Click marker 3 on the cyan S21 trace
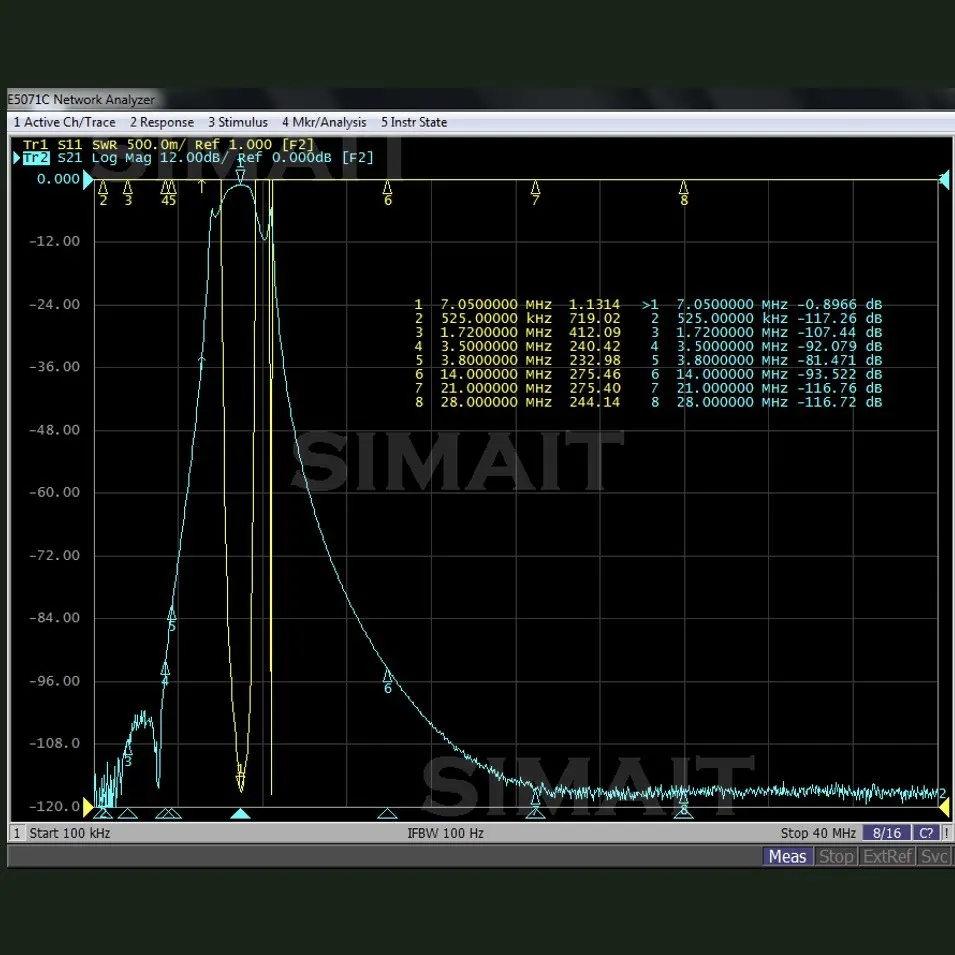 pyautogui.click(x=128, y=753)
